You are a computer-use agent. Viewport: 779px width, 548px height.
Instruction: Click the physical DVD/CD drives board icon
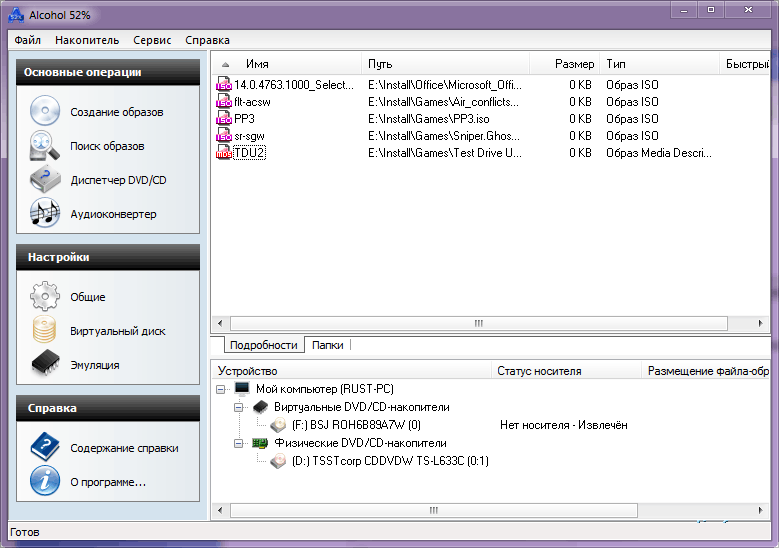click(260, 443)
